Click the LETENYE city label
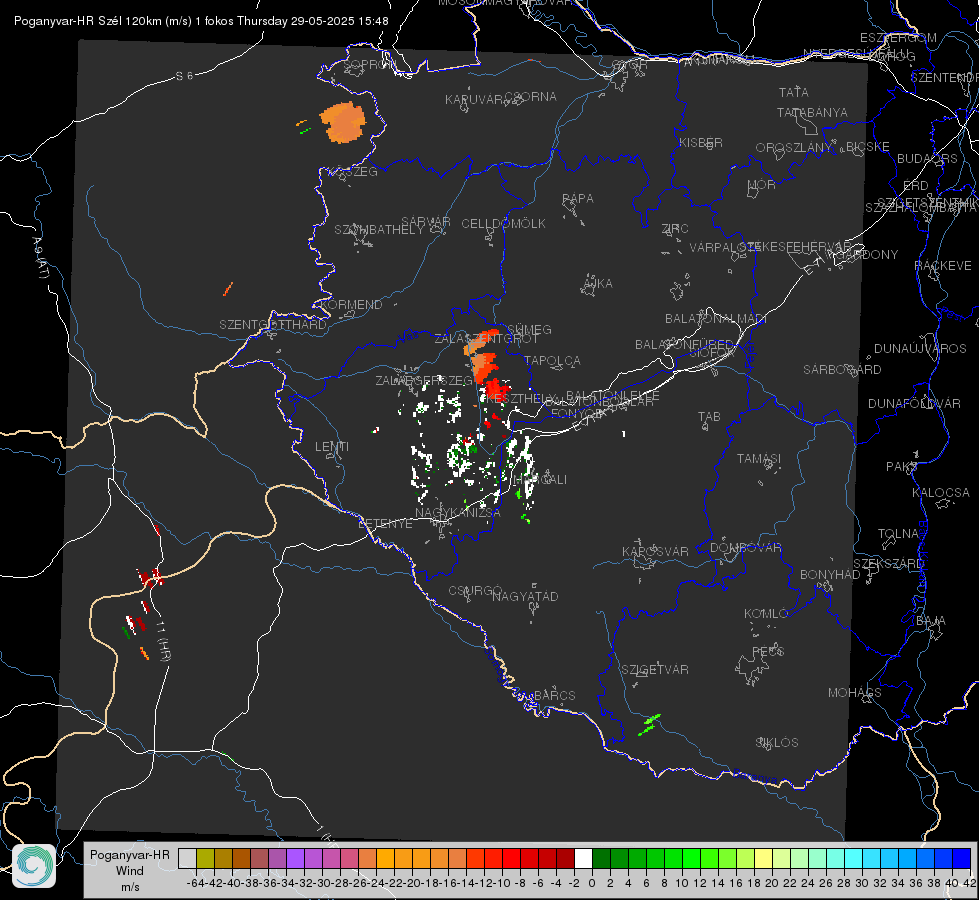979x900 pixels. (385, 524)
